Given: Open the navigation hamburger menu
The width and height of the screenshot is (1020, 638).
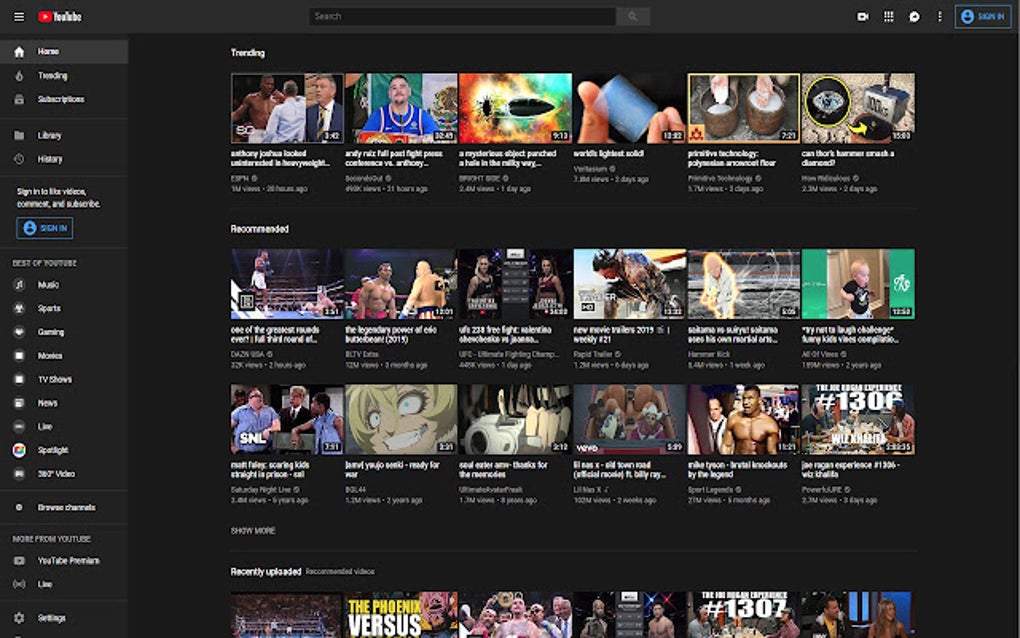Looking at the screenshot, I should coord(18,16).
